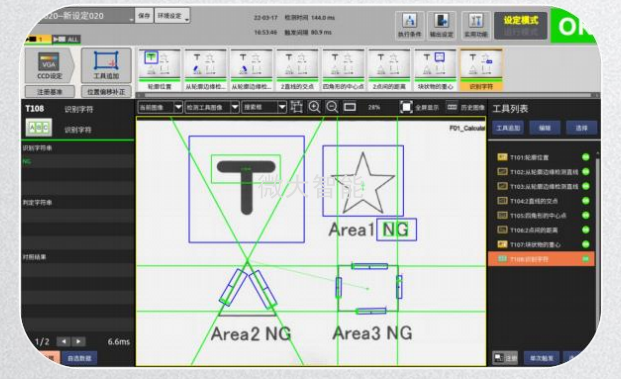621x379 pixels.
Task: Select the 工具追加 add tool icon
Action: (106, 65)
